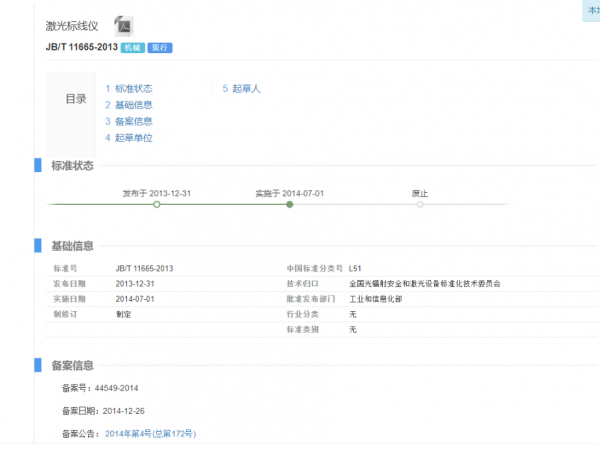Click the partially visible top-right corner button

tap(589, 9)
